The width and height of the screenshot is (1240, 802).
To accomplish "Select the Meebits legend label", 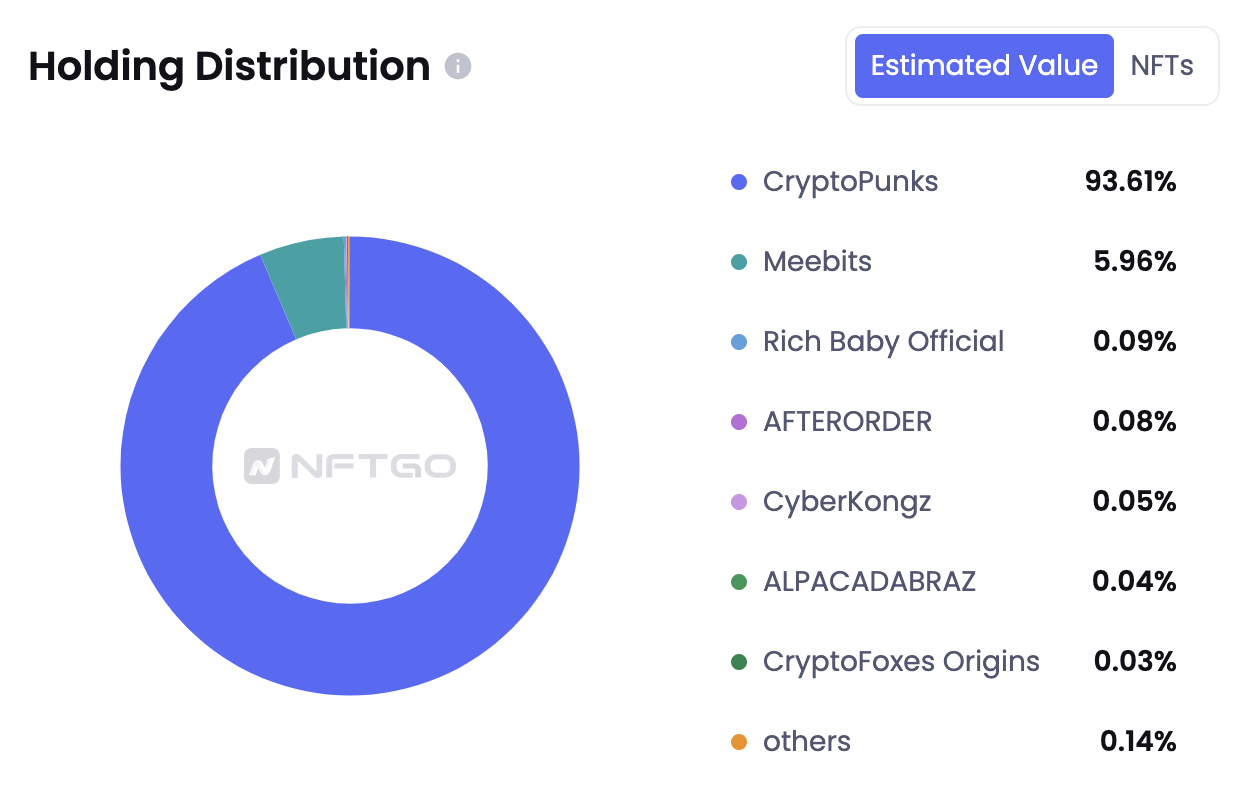I will coord(817,262).
